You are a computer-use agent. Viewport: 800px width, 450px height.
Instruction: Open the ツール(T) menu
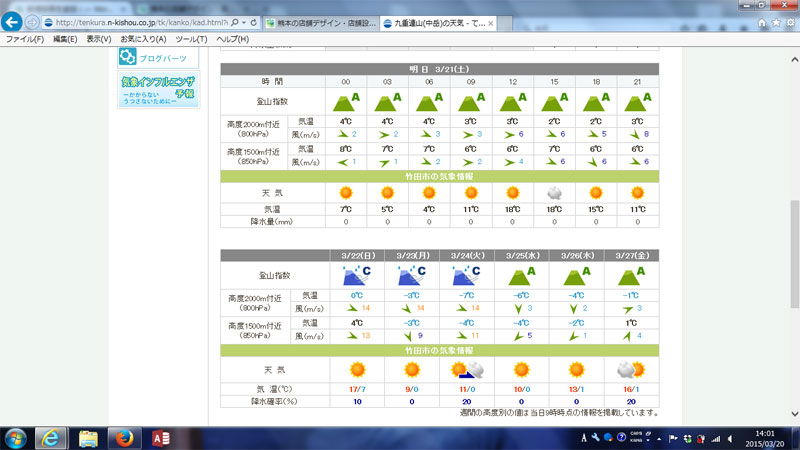[191, 39]
